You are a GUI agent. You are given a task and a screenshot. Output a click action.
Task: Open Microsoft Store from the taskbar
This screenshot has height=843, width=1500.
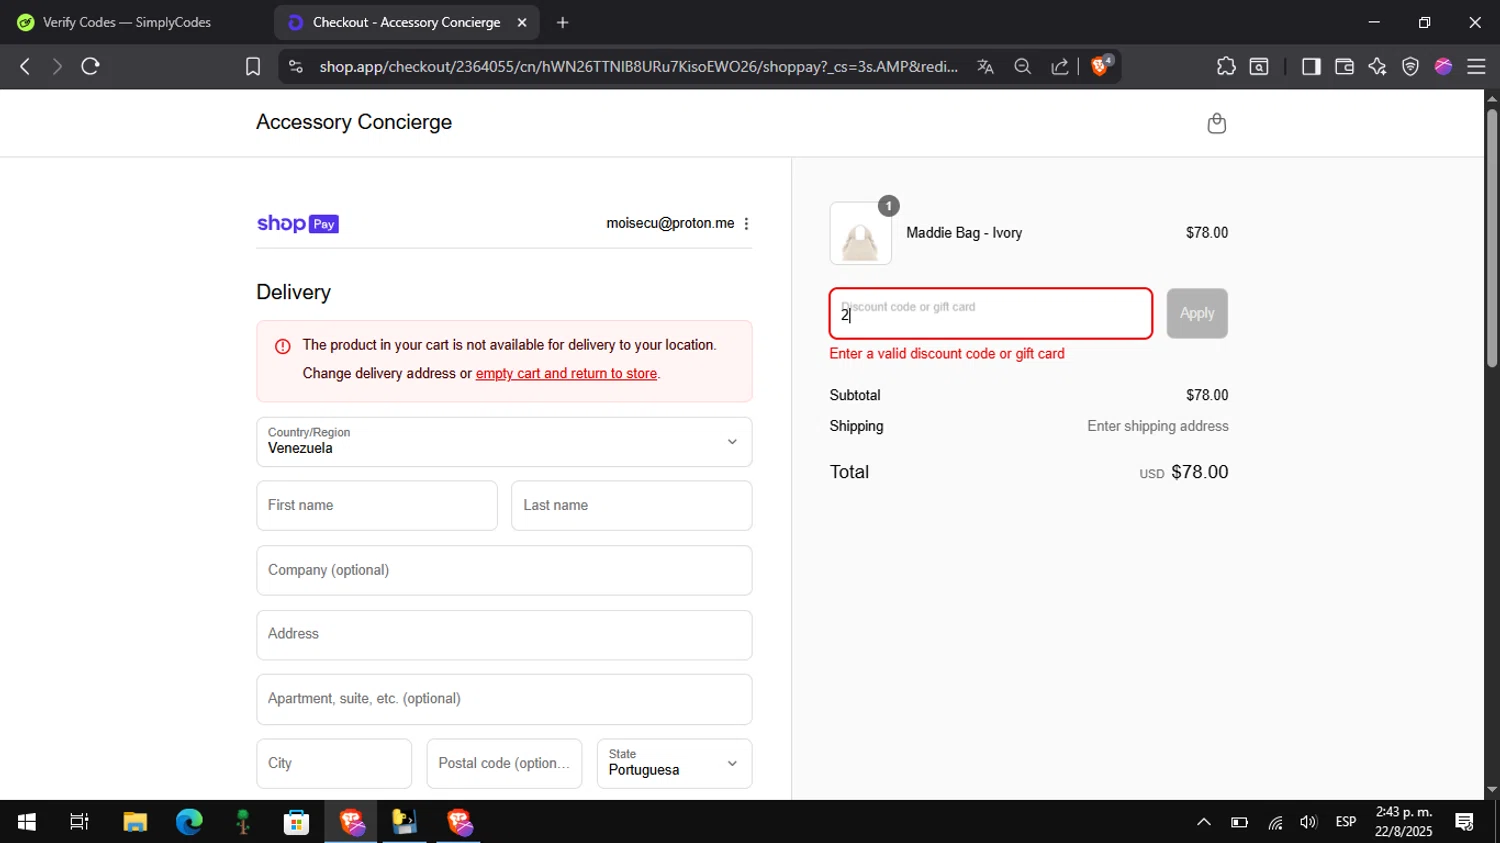click(x=296, y=822)
